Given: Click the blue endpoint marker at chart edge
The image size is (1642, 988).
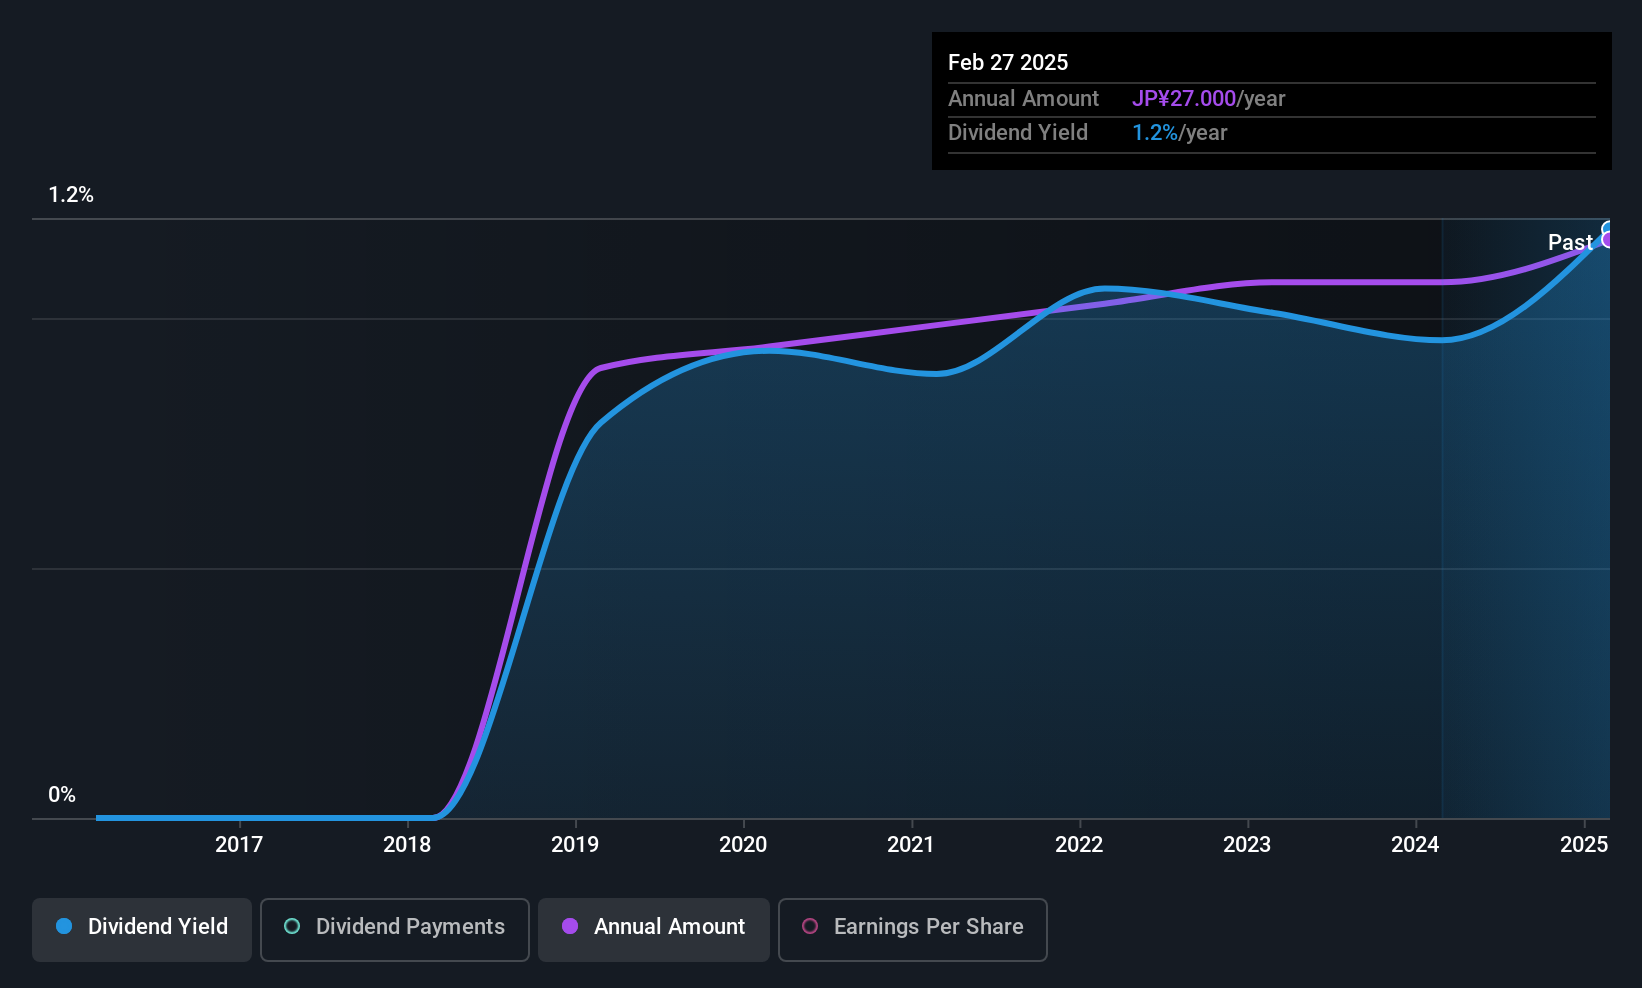Looking at the screenshot, I should coord(1608,229).
